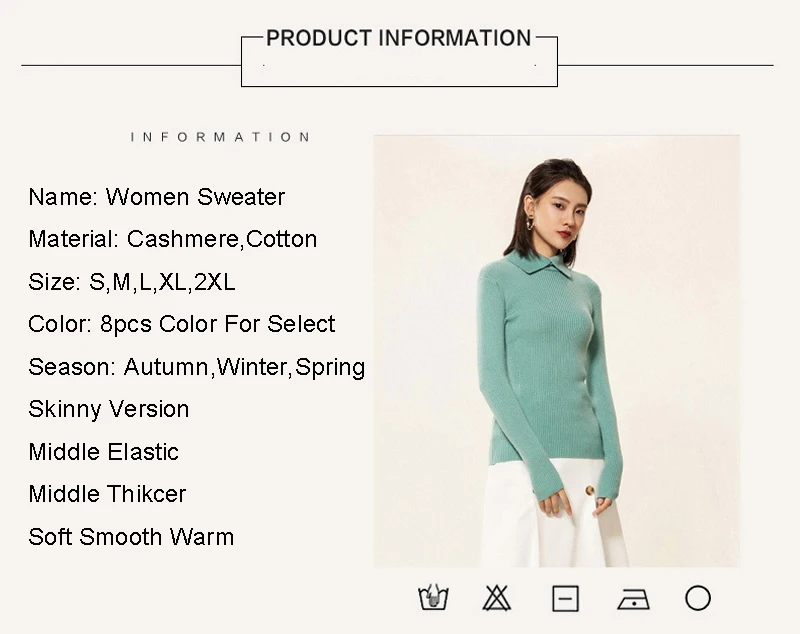Click the Season: Autumn,Winter,Spring line
The image size is (800, 634).
(x=196, y=367)
